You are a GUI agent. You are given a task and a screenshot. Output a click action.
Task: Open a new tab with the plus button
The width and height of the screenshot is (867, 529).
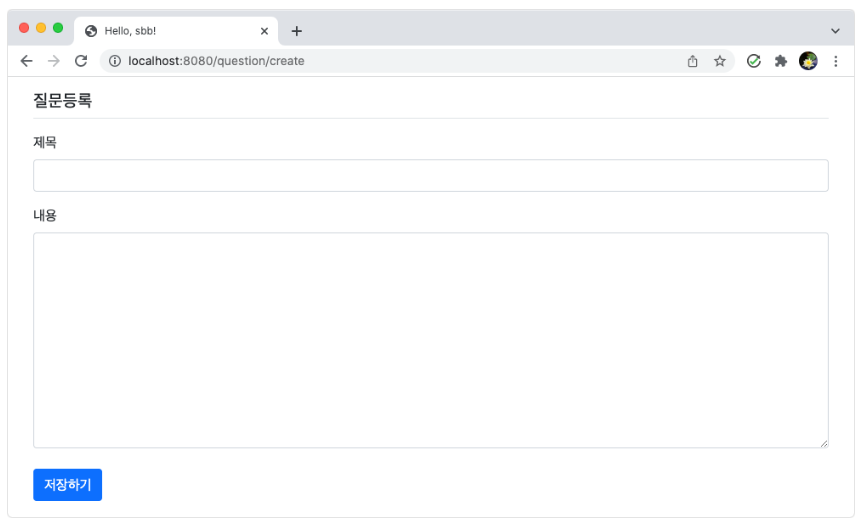click(x=296, y=31)
